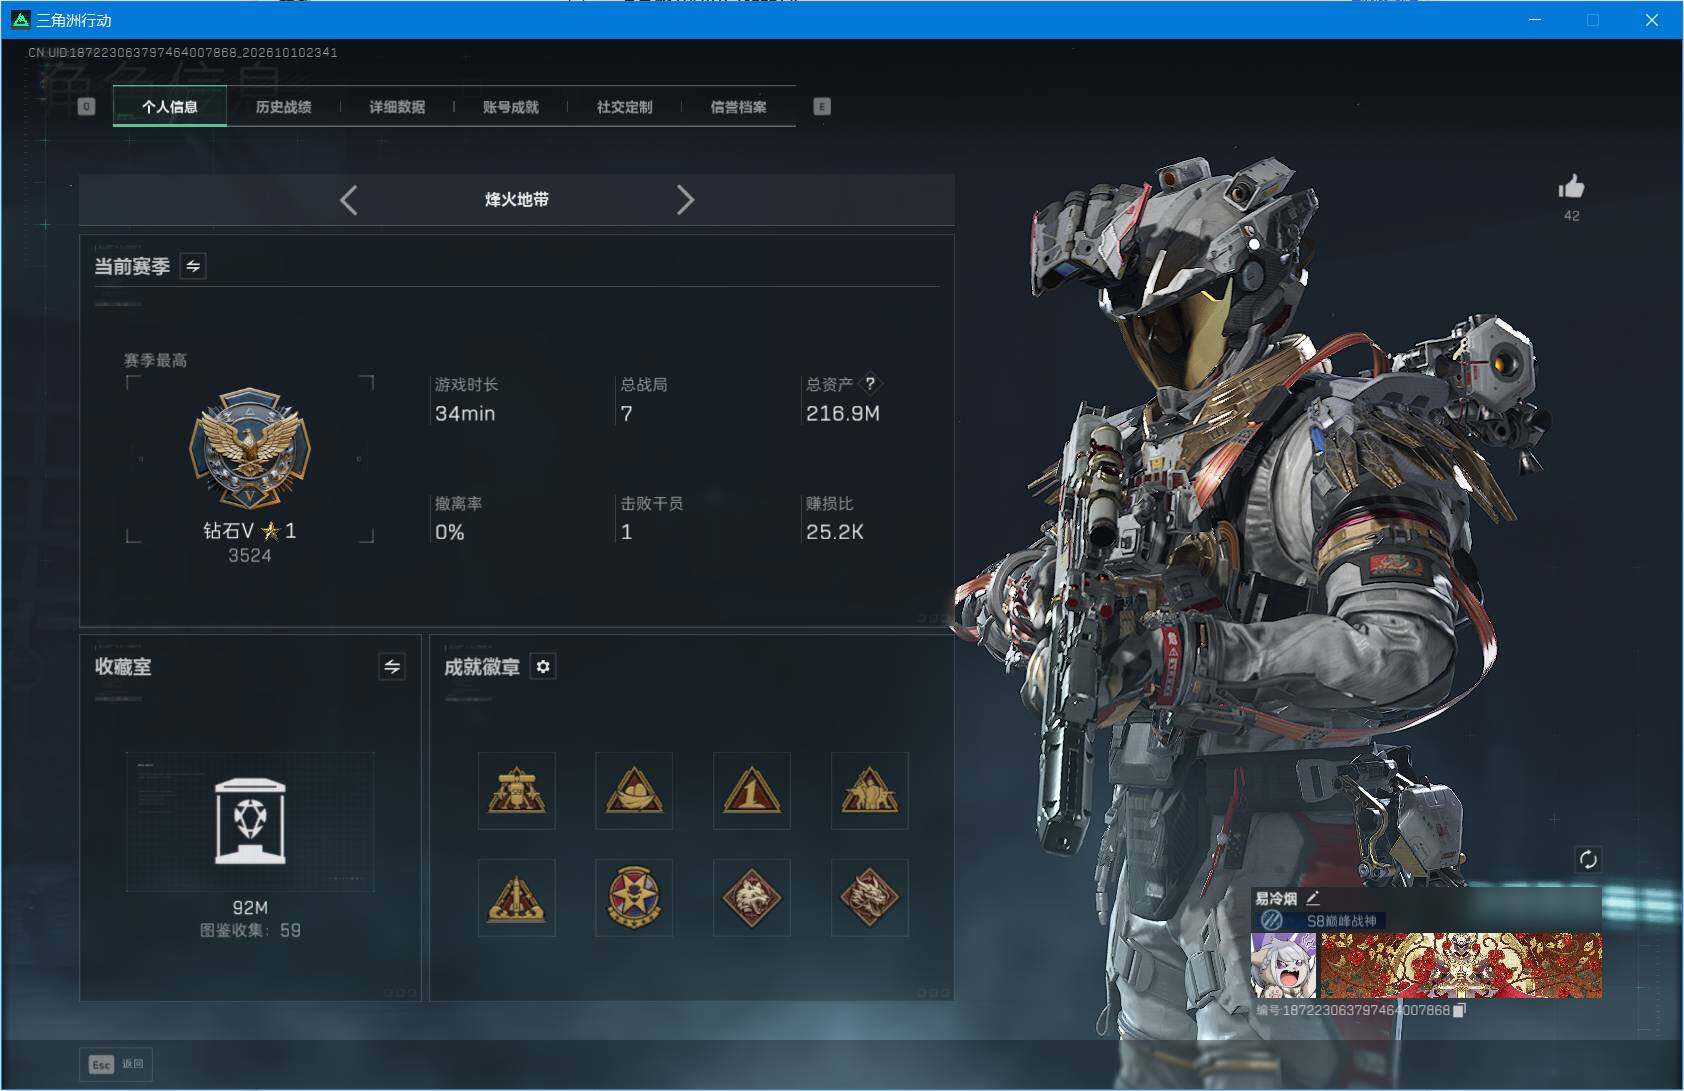Screen dimensions: 1684x1091
Task: Go to the 社交定制 tab
Action: point(624,107)
